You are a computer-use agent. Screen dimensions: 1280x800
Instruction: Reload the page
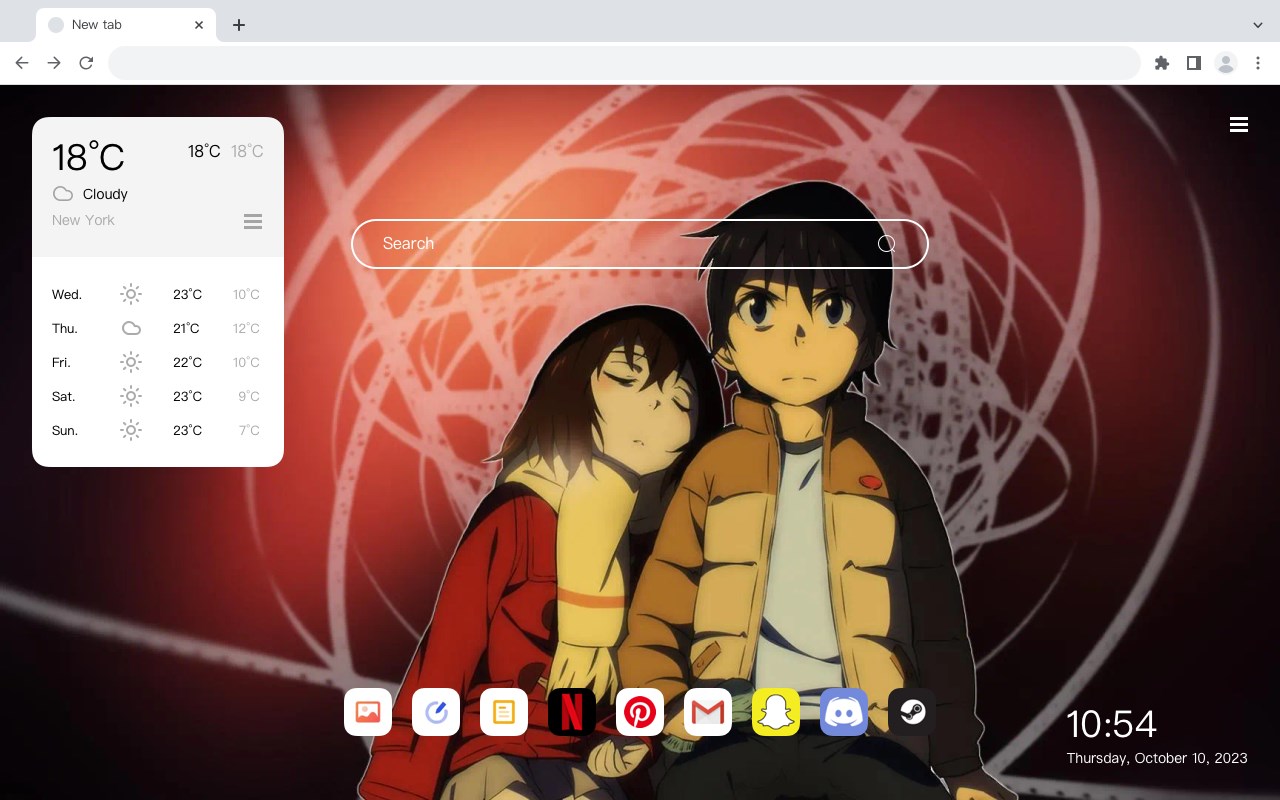pyautogui.click(x=86, y=63)
